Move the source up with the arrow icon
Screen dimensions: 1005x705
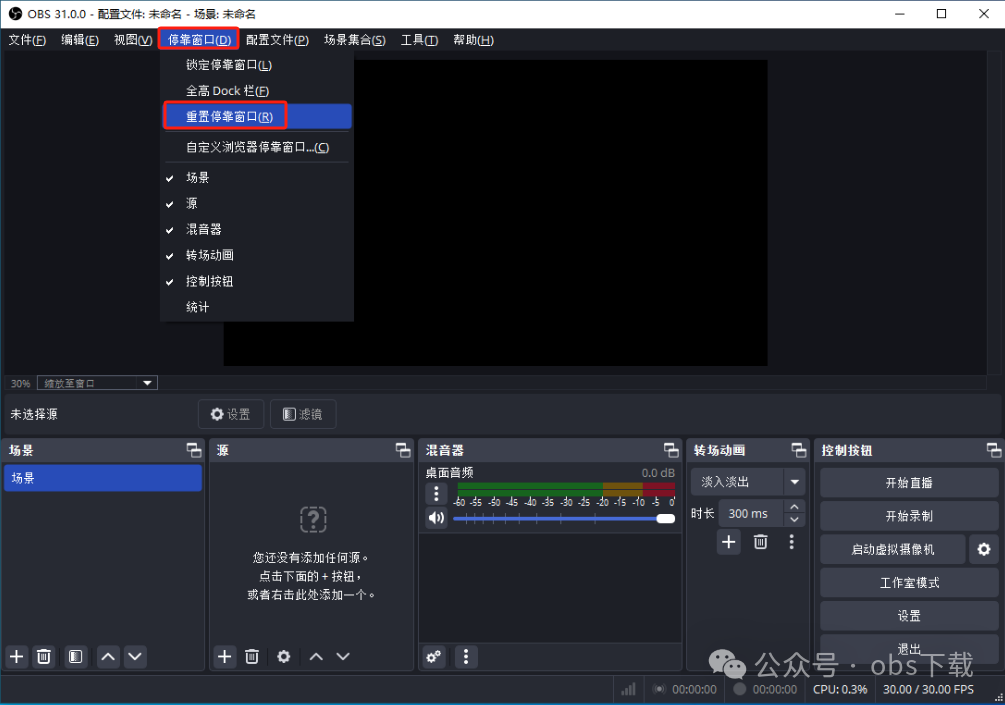coord(315,657)
